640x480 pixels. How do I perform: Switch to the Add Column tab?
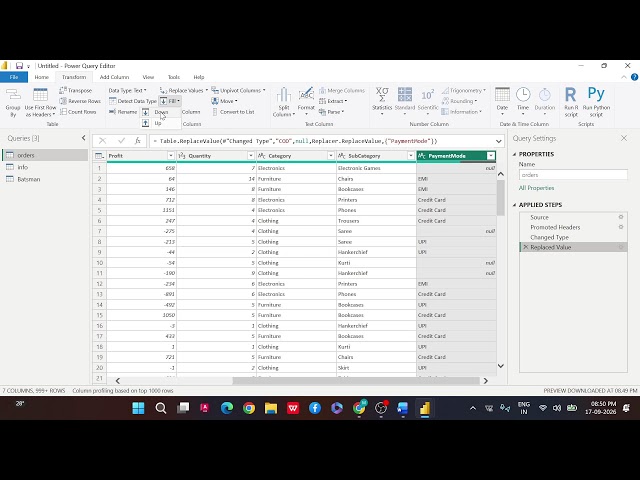pyautogui.click(x=114, y=77)
